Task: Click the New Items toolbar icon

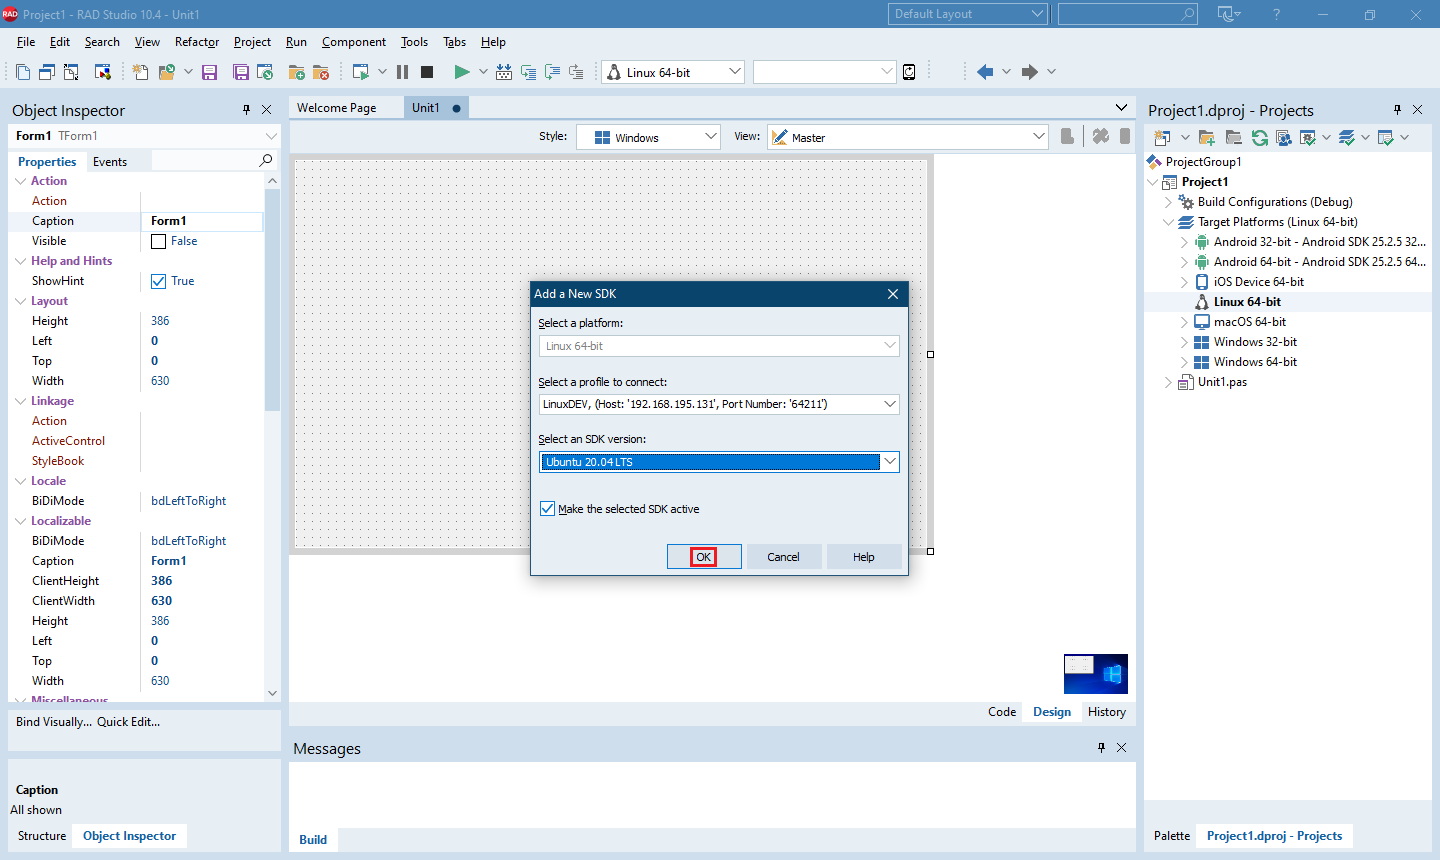Action: point(140,72)
